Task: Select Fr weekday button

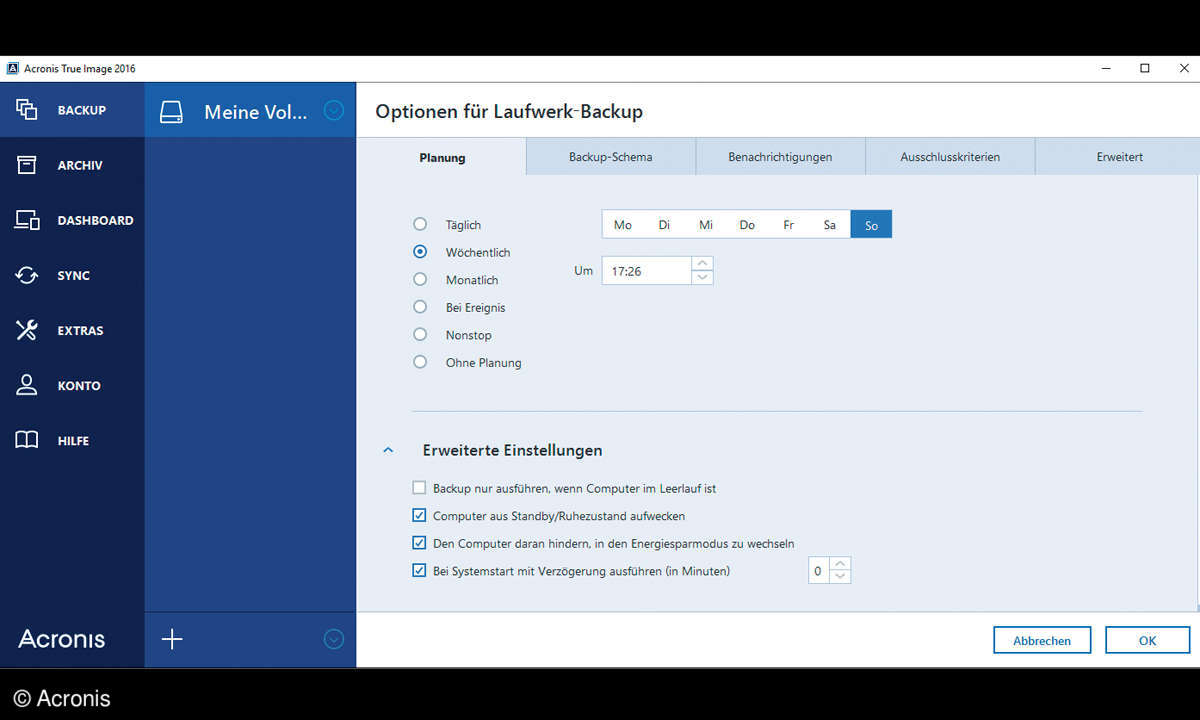Action: tap(788, 224)
